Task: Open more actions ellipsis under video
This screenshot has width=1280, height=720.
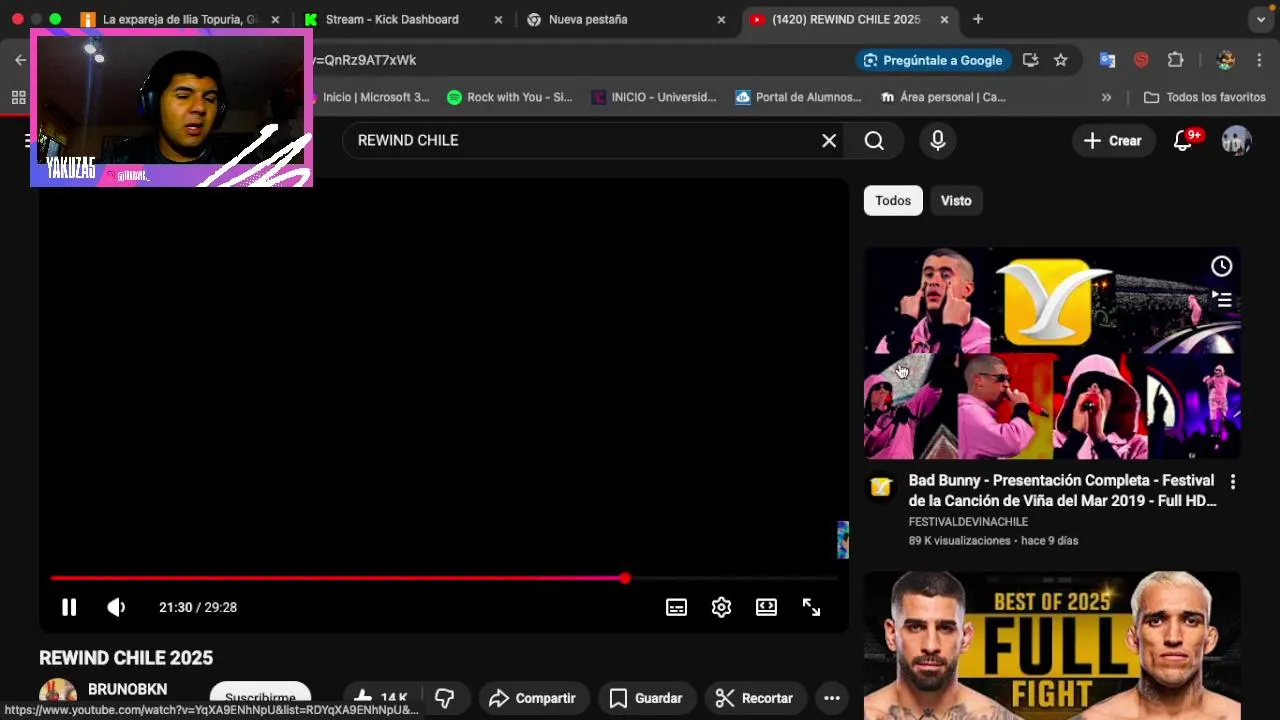Action: 831,698
